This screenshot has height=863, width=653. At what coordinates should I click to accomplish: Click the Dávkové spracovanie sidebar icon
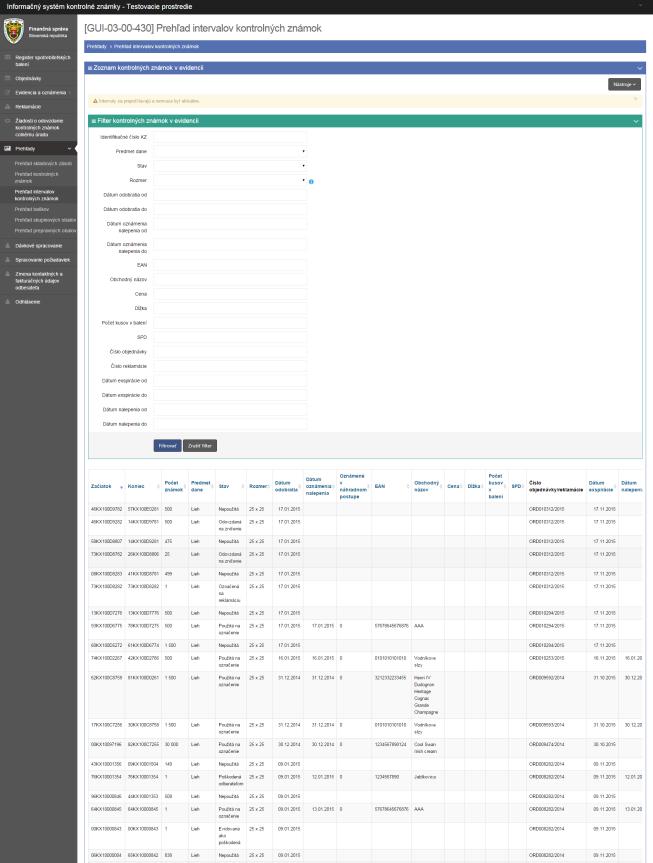[8, 245]
